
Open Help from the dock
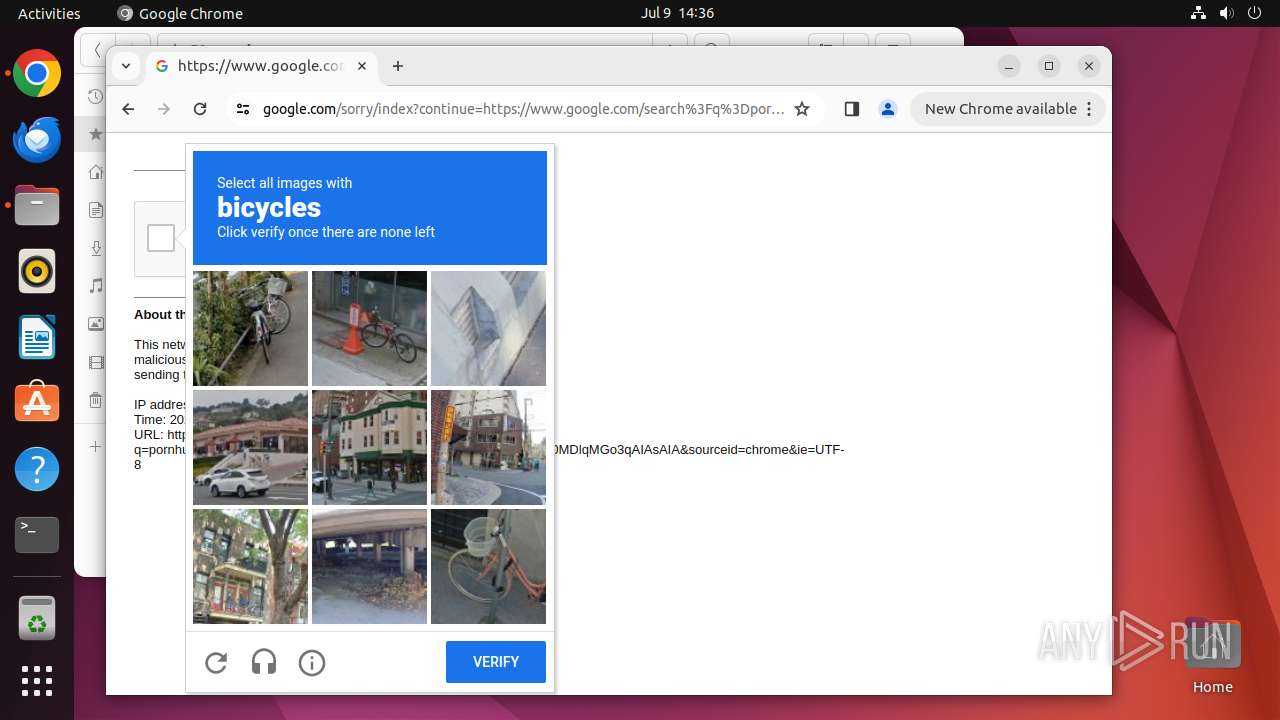[x=37, y=469]
